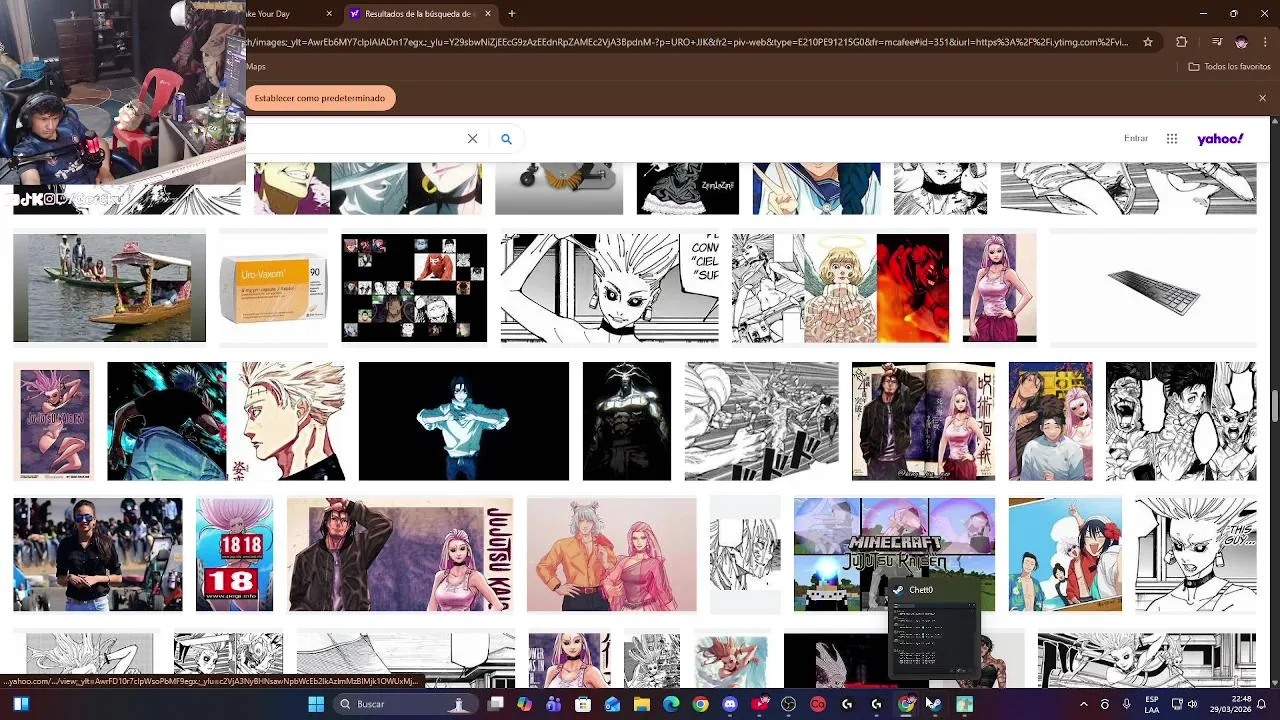
Task: Open the gray keyboard image
Action: click(1153, 288)
